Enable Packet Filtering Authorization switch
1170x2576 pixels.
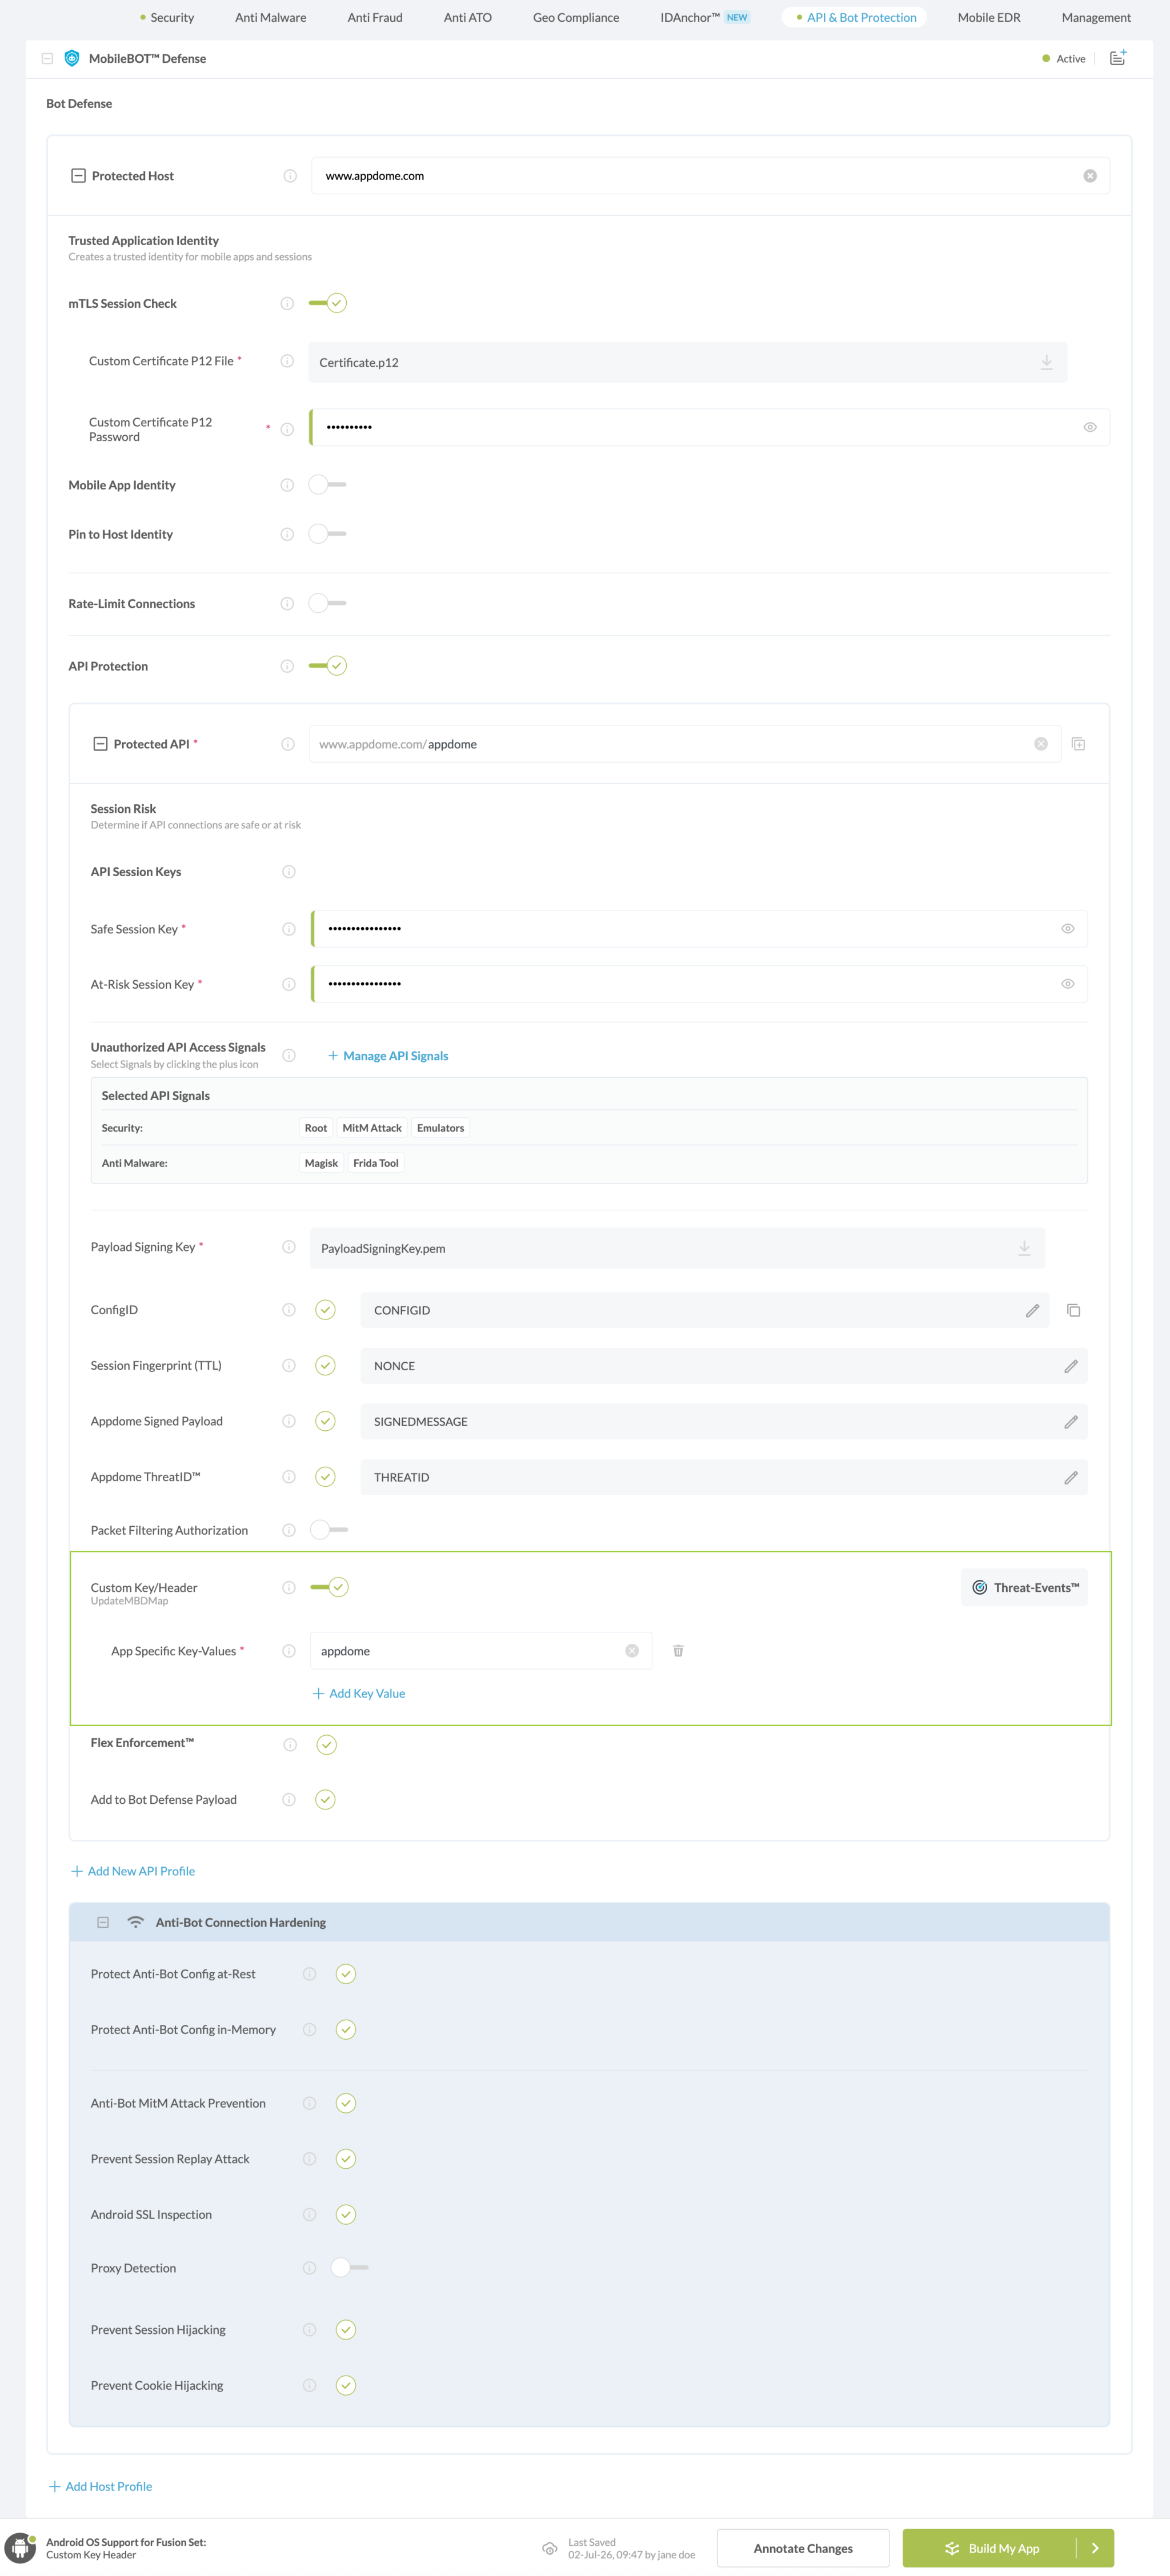[x=329, y=1530]
